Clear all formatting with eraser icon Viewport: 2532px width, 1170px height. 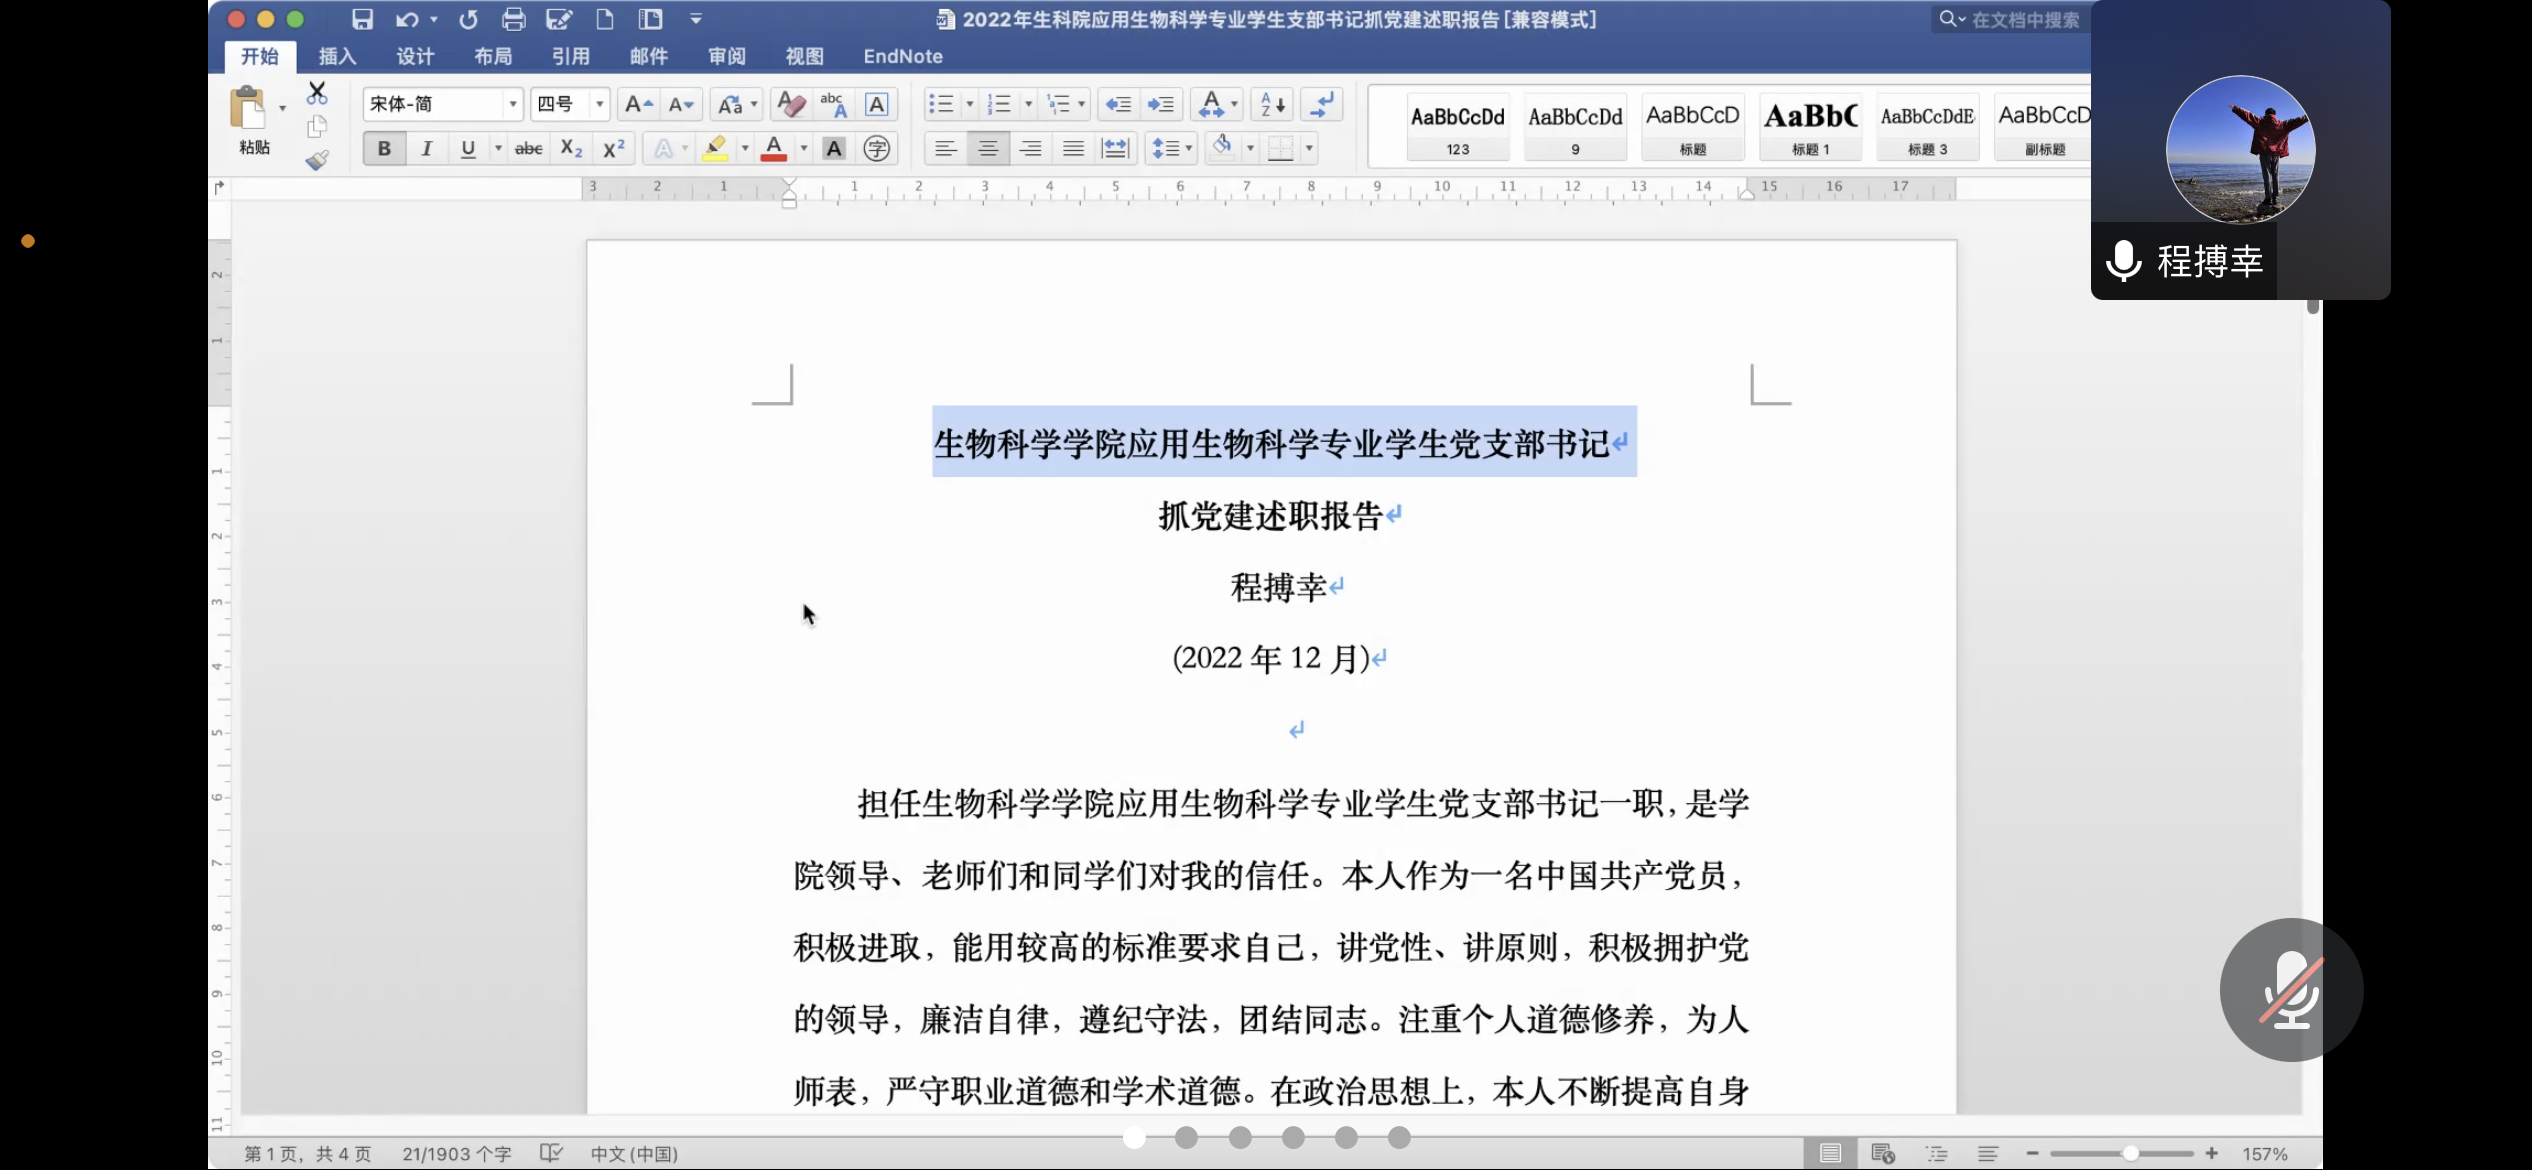click(791, 104)
